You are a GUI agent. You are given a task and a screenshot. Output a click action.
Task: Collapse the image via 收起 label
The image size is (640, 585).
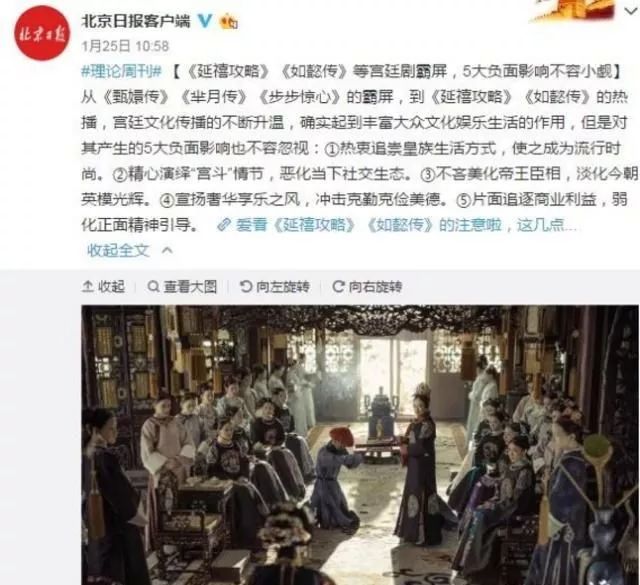pos(111,287)
